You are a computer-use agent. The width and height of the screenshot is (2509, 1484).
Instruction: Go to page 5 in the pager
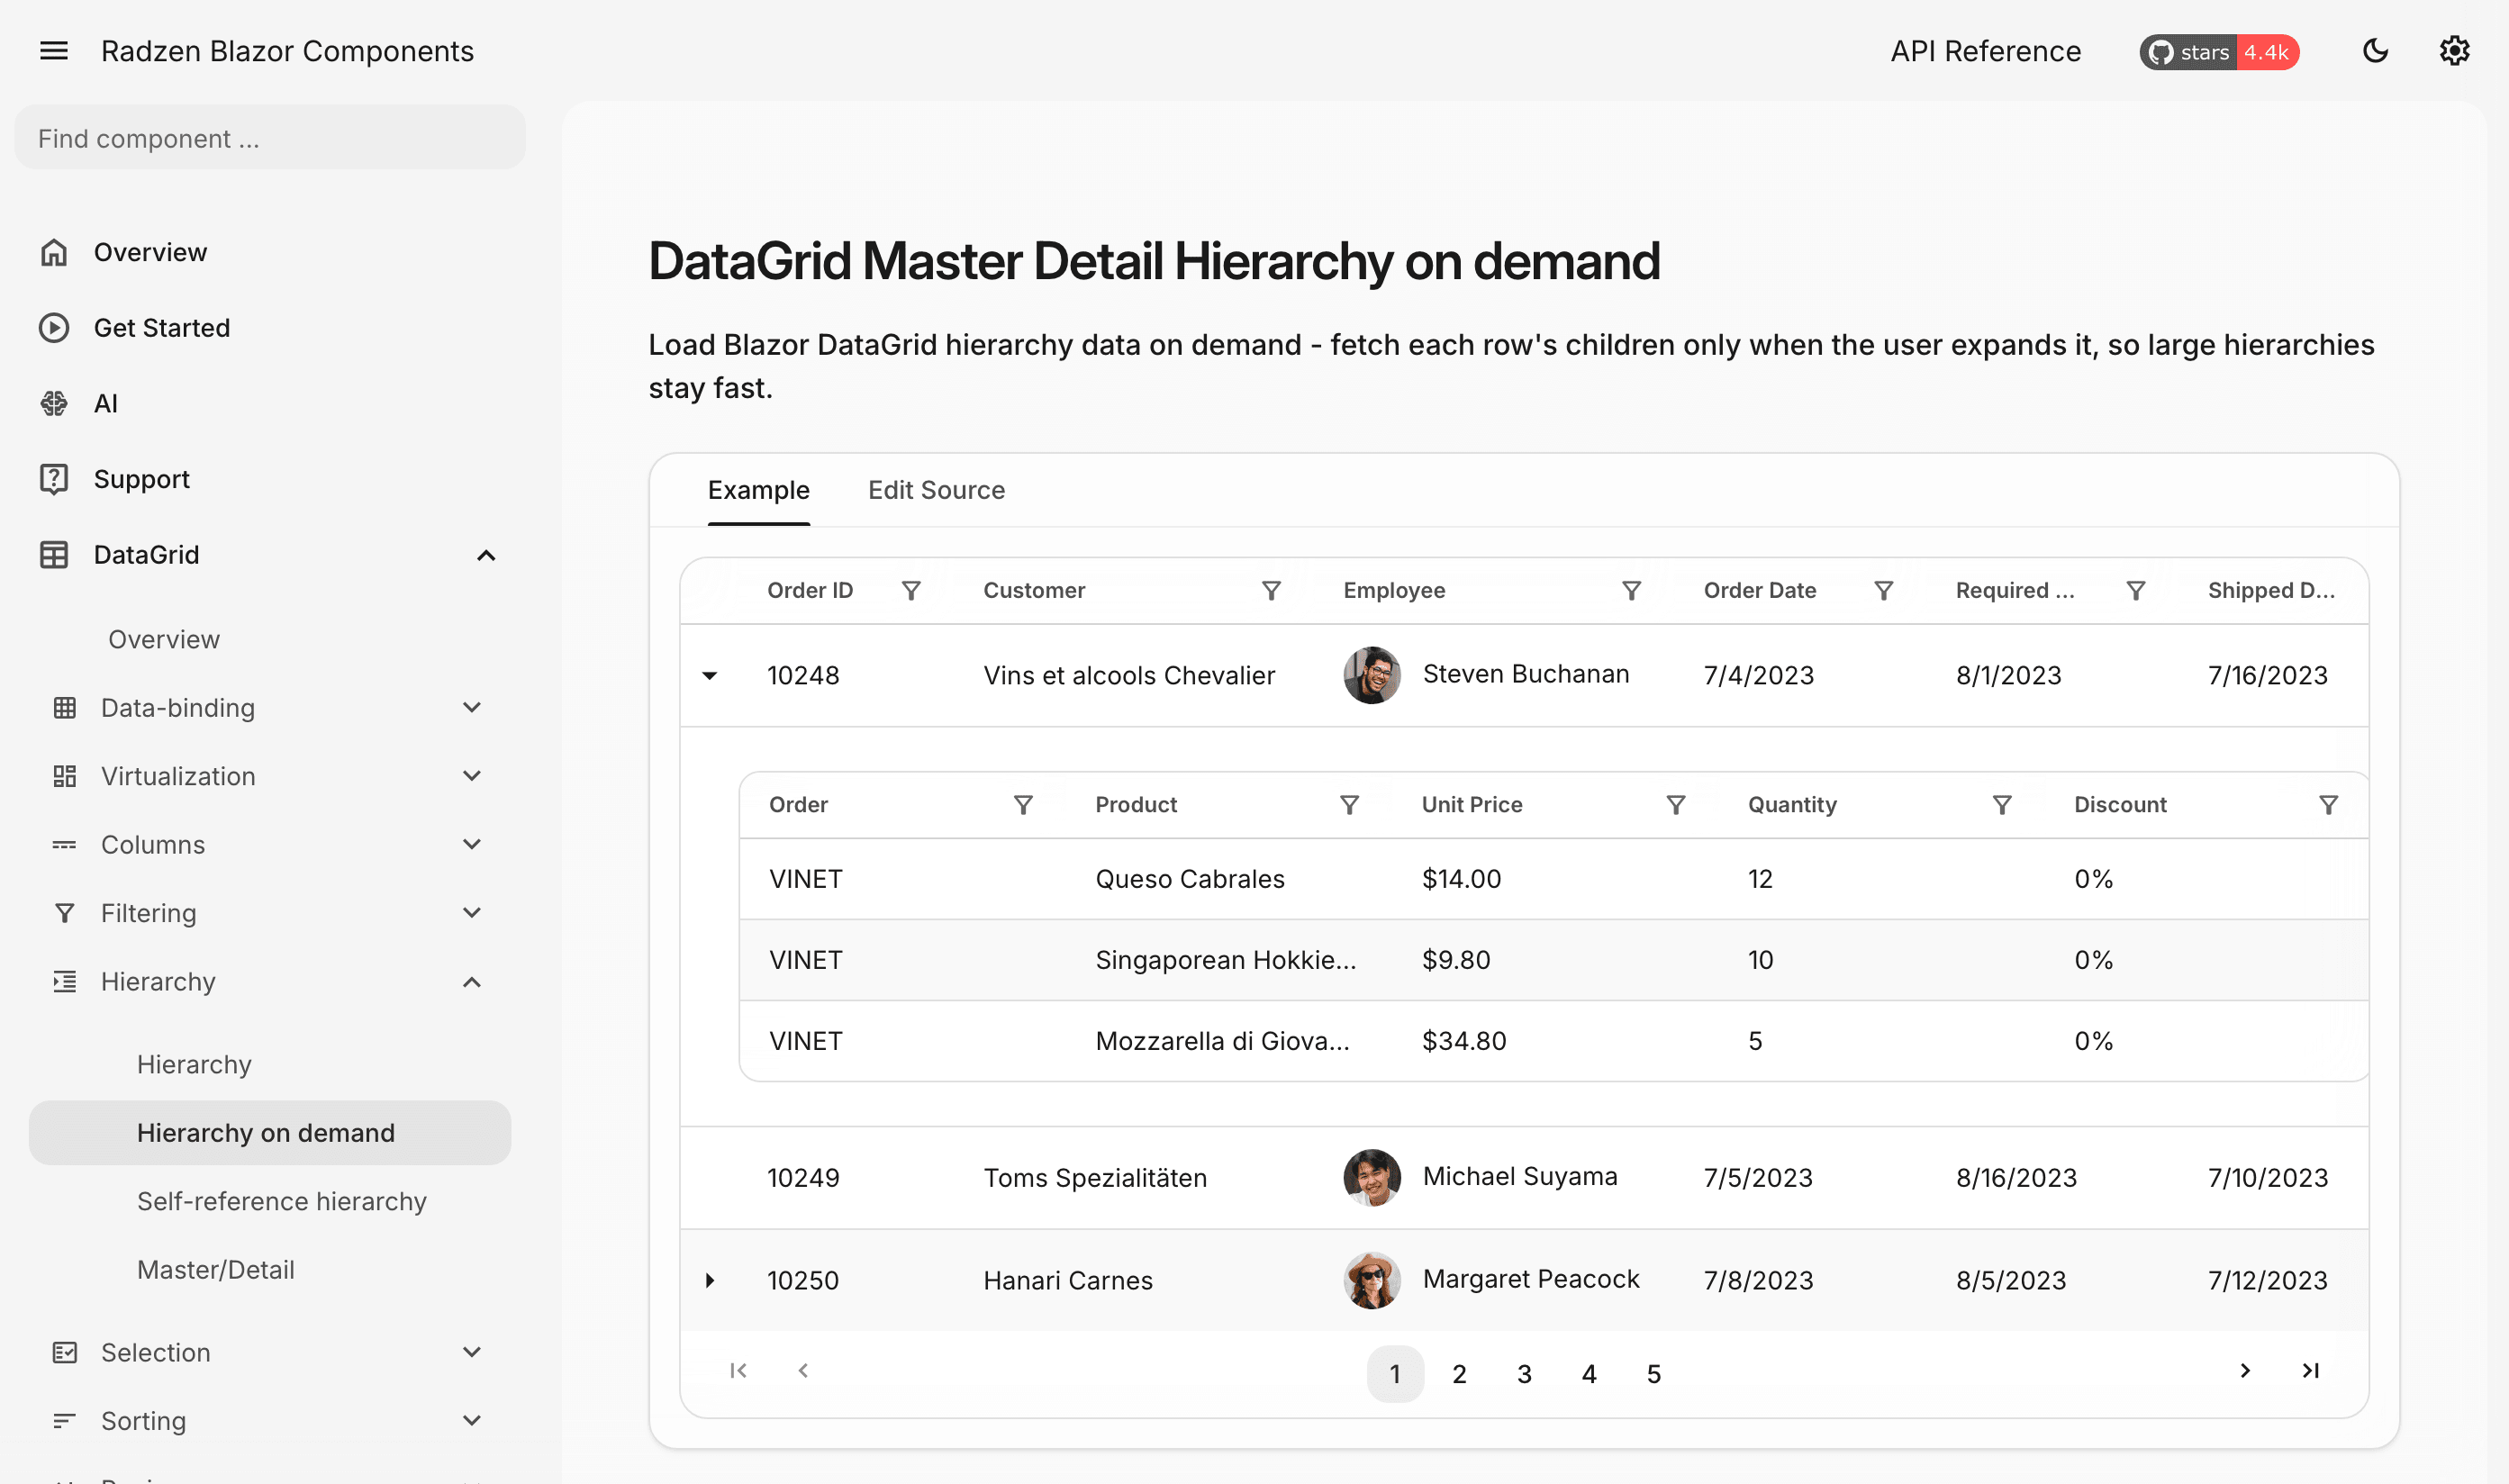click(x=1654, y=1374)
